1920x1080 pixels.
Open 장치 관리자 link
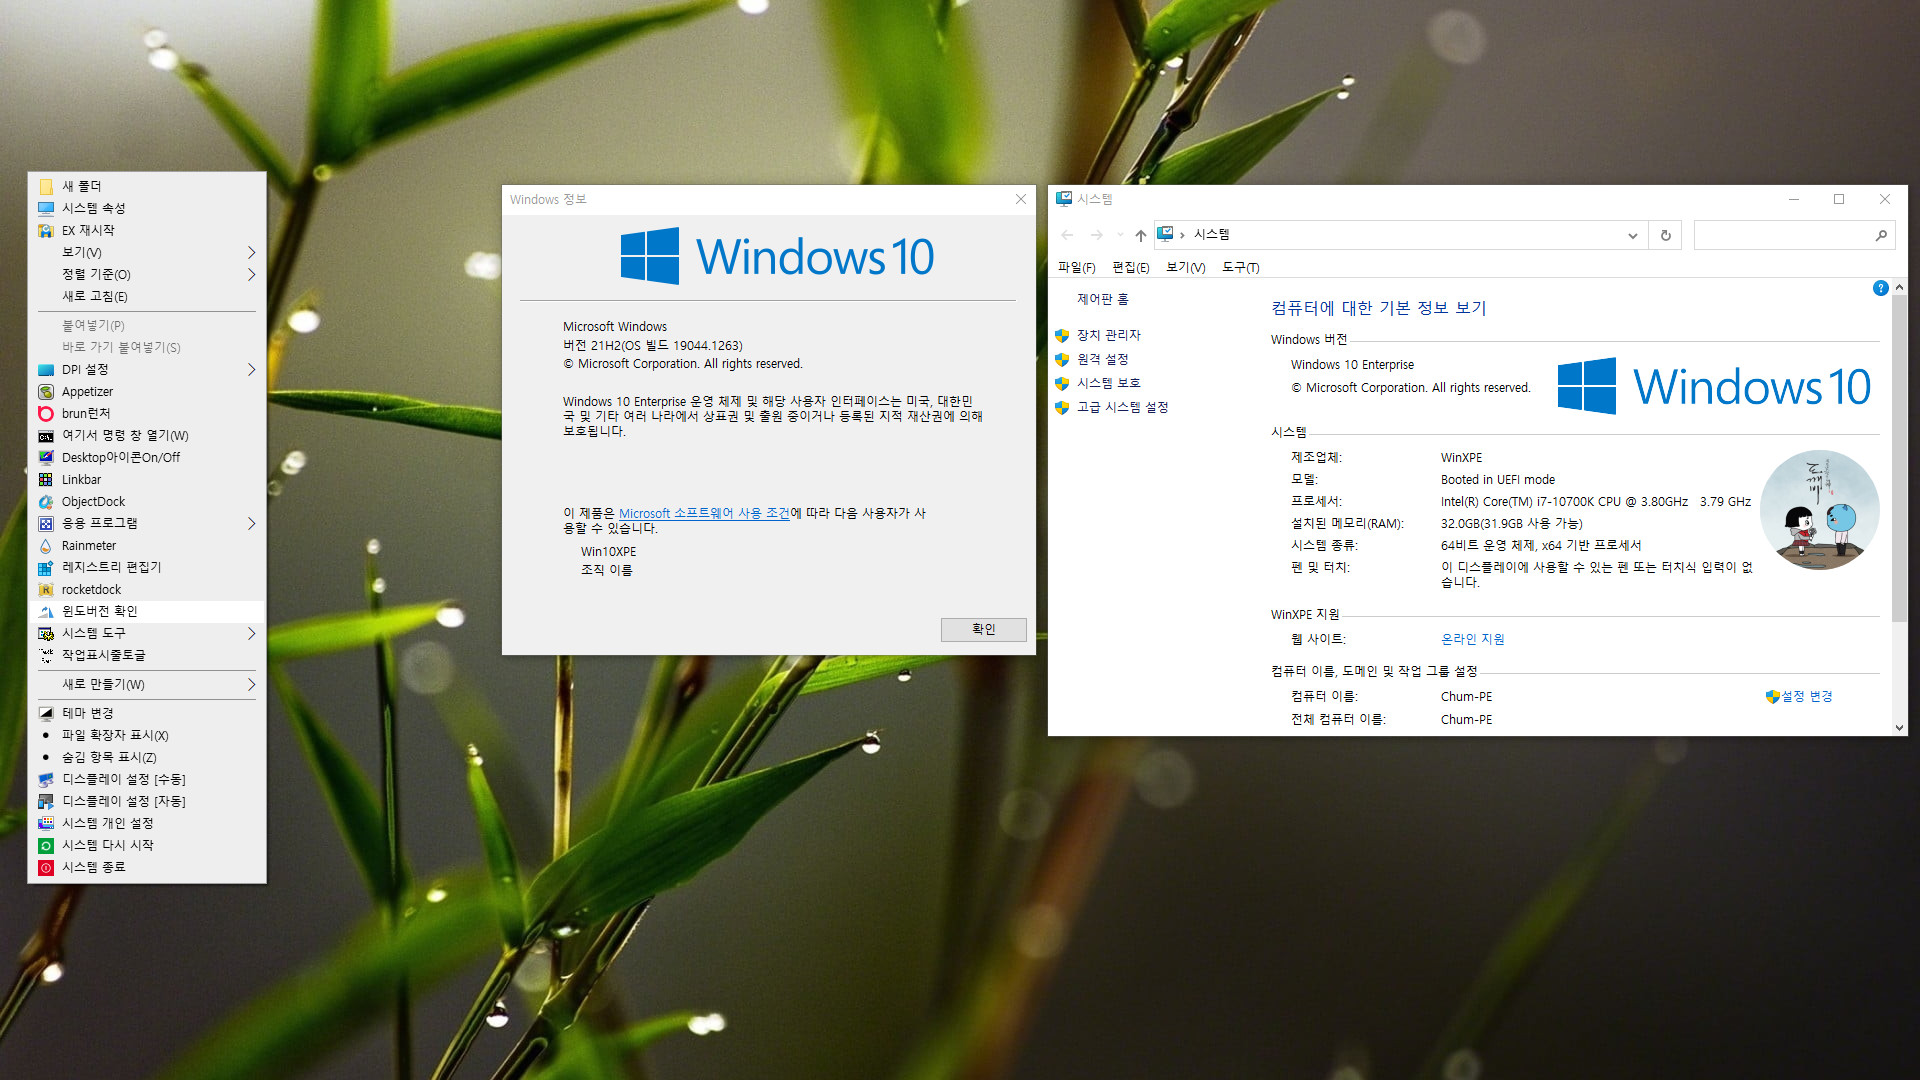tap(1109, 335)
